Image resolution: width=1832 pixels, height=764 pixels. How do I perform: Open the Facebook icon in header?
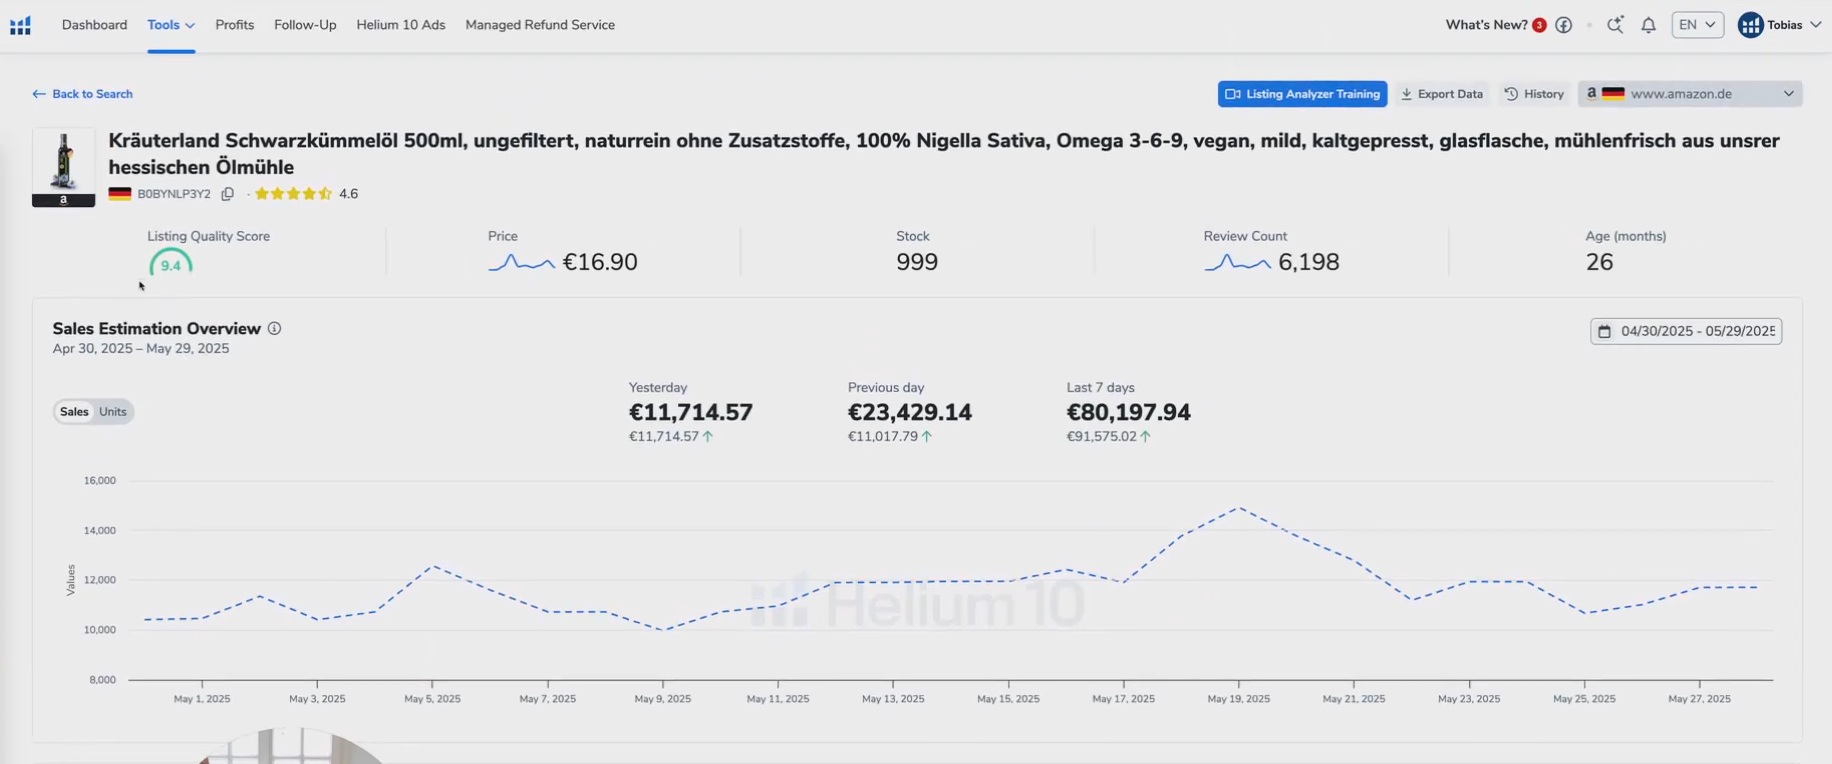click(x=1564, y=25)
